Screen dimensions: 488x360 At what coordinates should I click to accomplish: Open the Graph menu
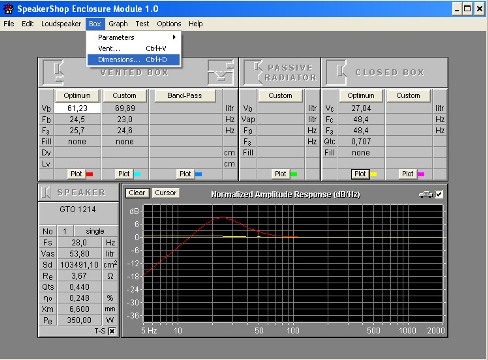pos(118,24)
